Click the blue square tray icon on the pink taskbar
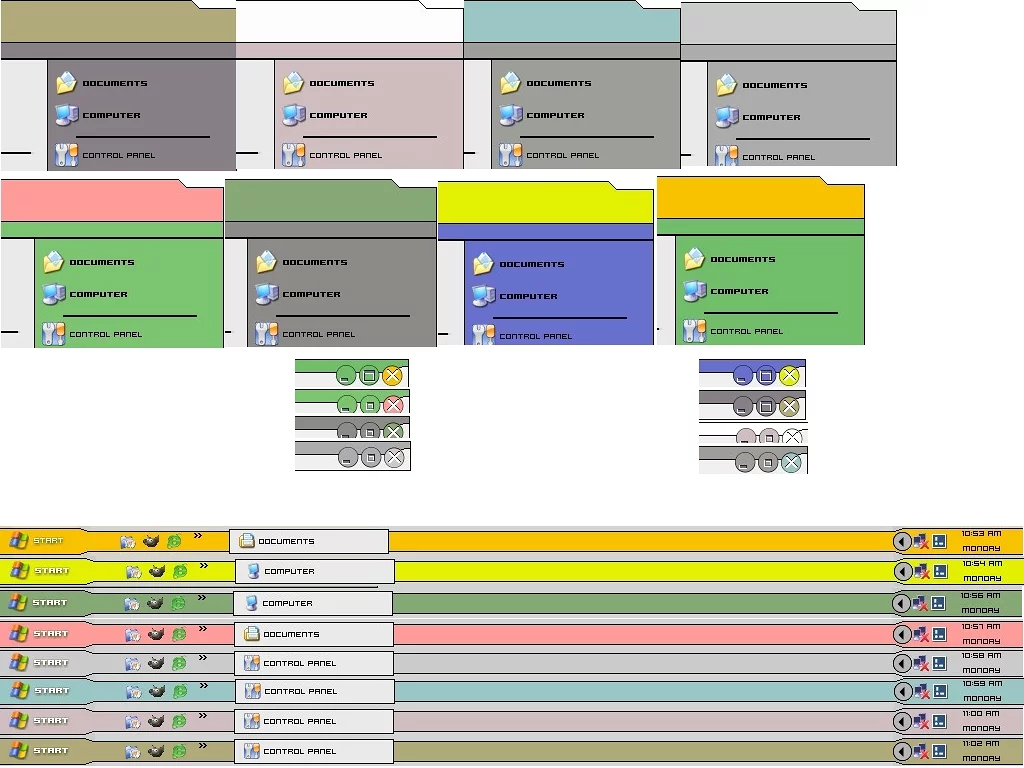 click(x=939, y=634)
